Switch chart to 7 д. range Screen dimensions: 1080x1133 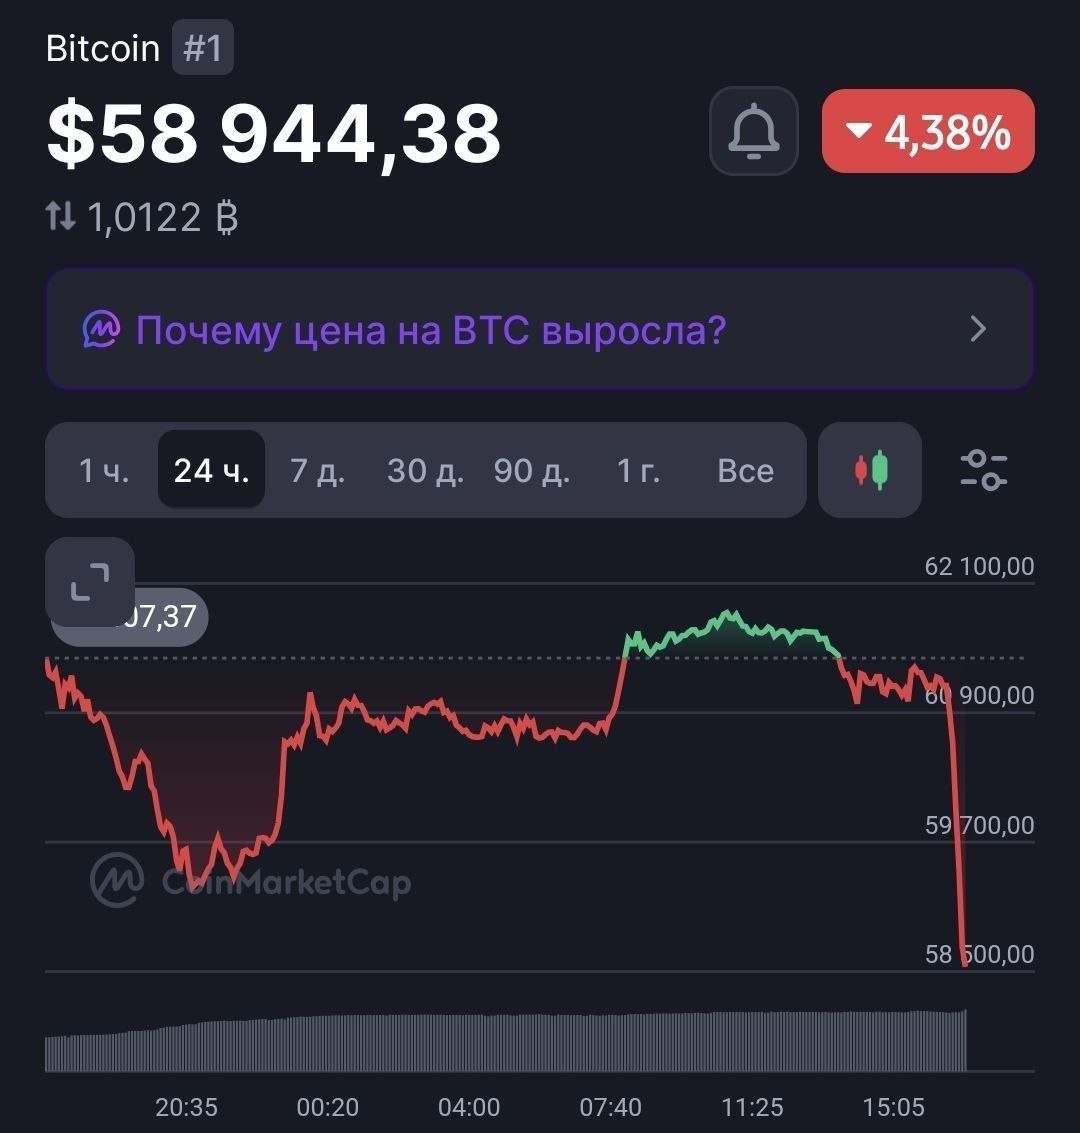tap(317, 470)
